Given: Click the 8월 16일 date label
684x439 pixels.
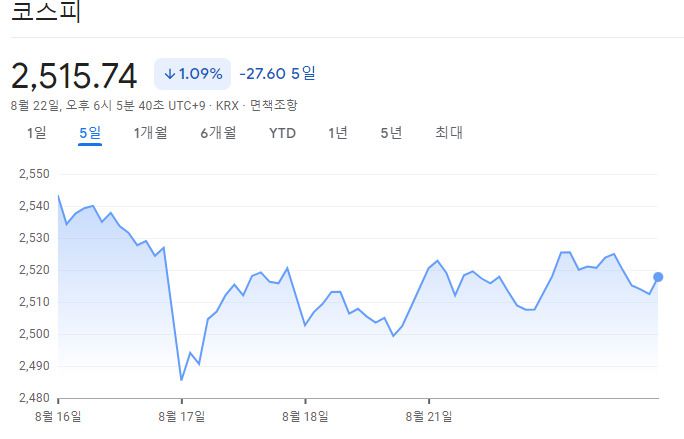Looking at the screenshot, I should pyautogui.click(x=60, y=415).
